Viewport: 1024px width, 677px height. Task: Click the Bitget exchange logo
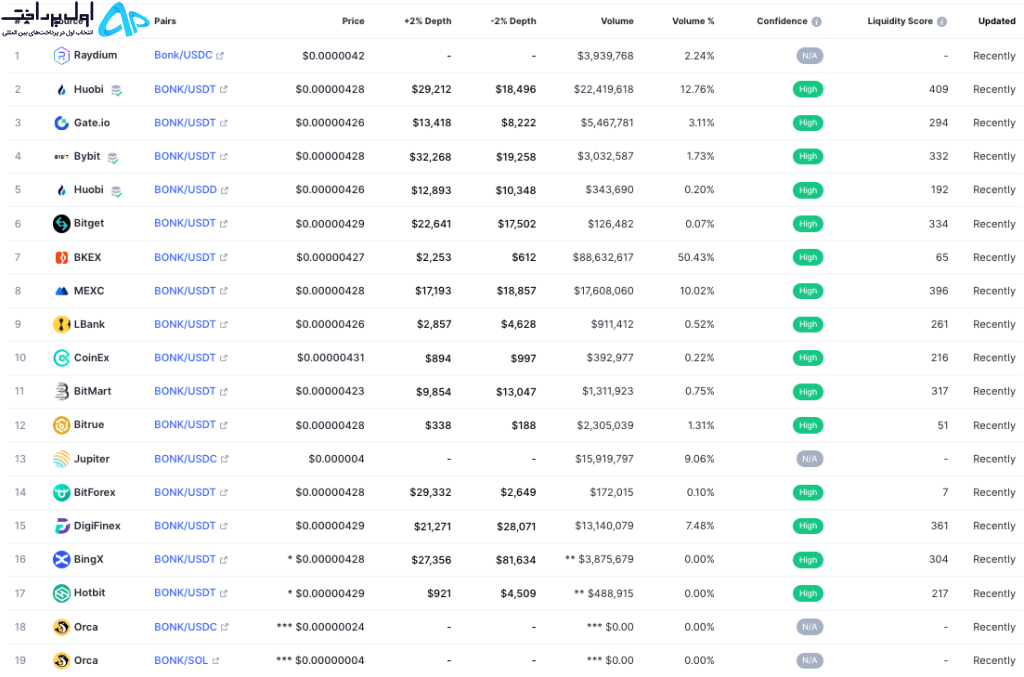61,223
